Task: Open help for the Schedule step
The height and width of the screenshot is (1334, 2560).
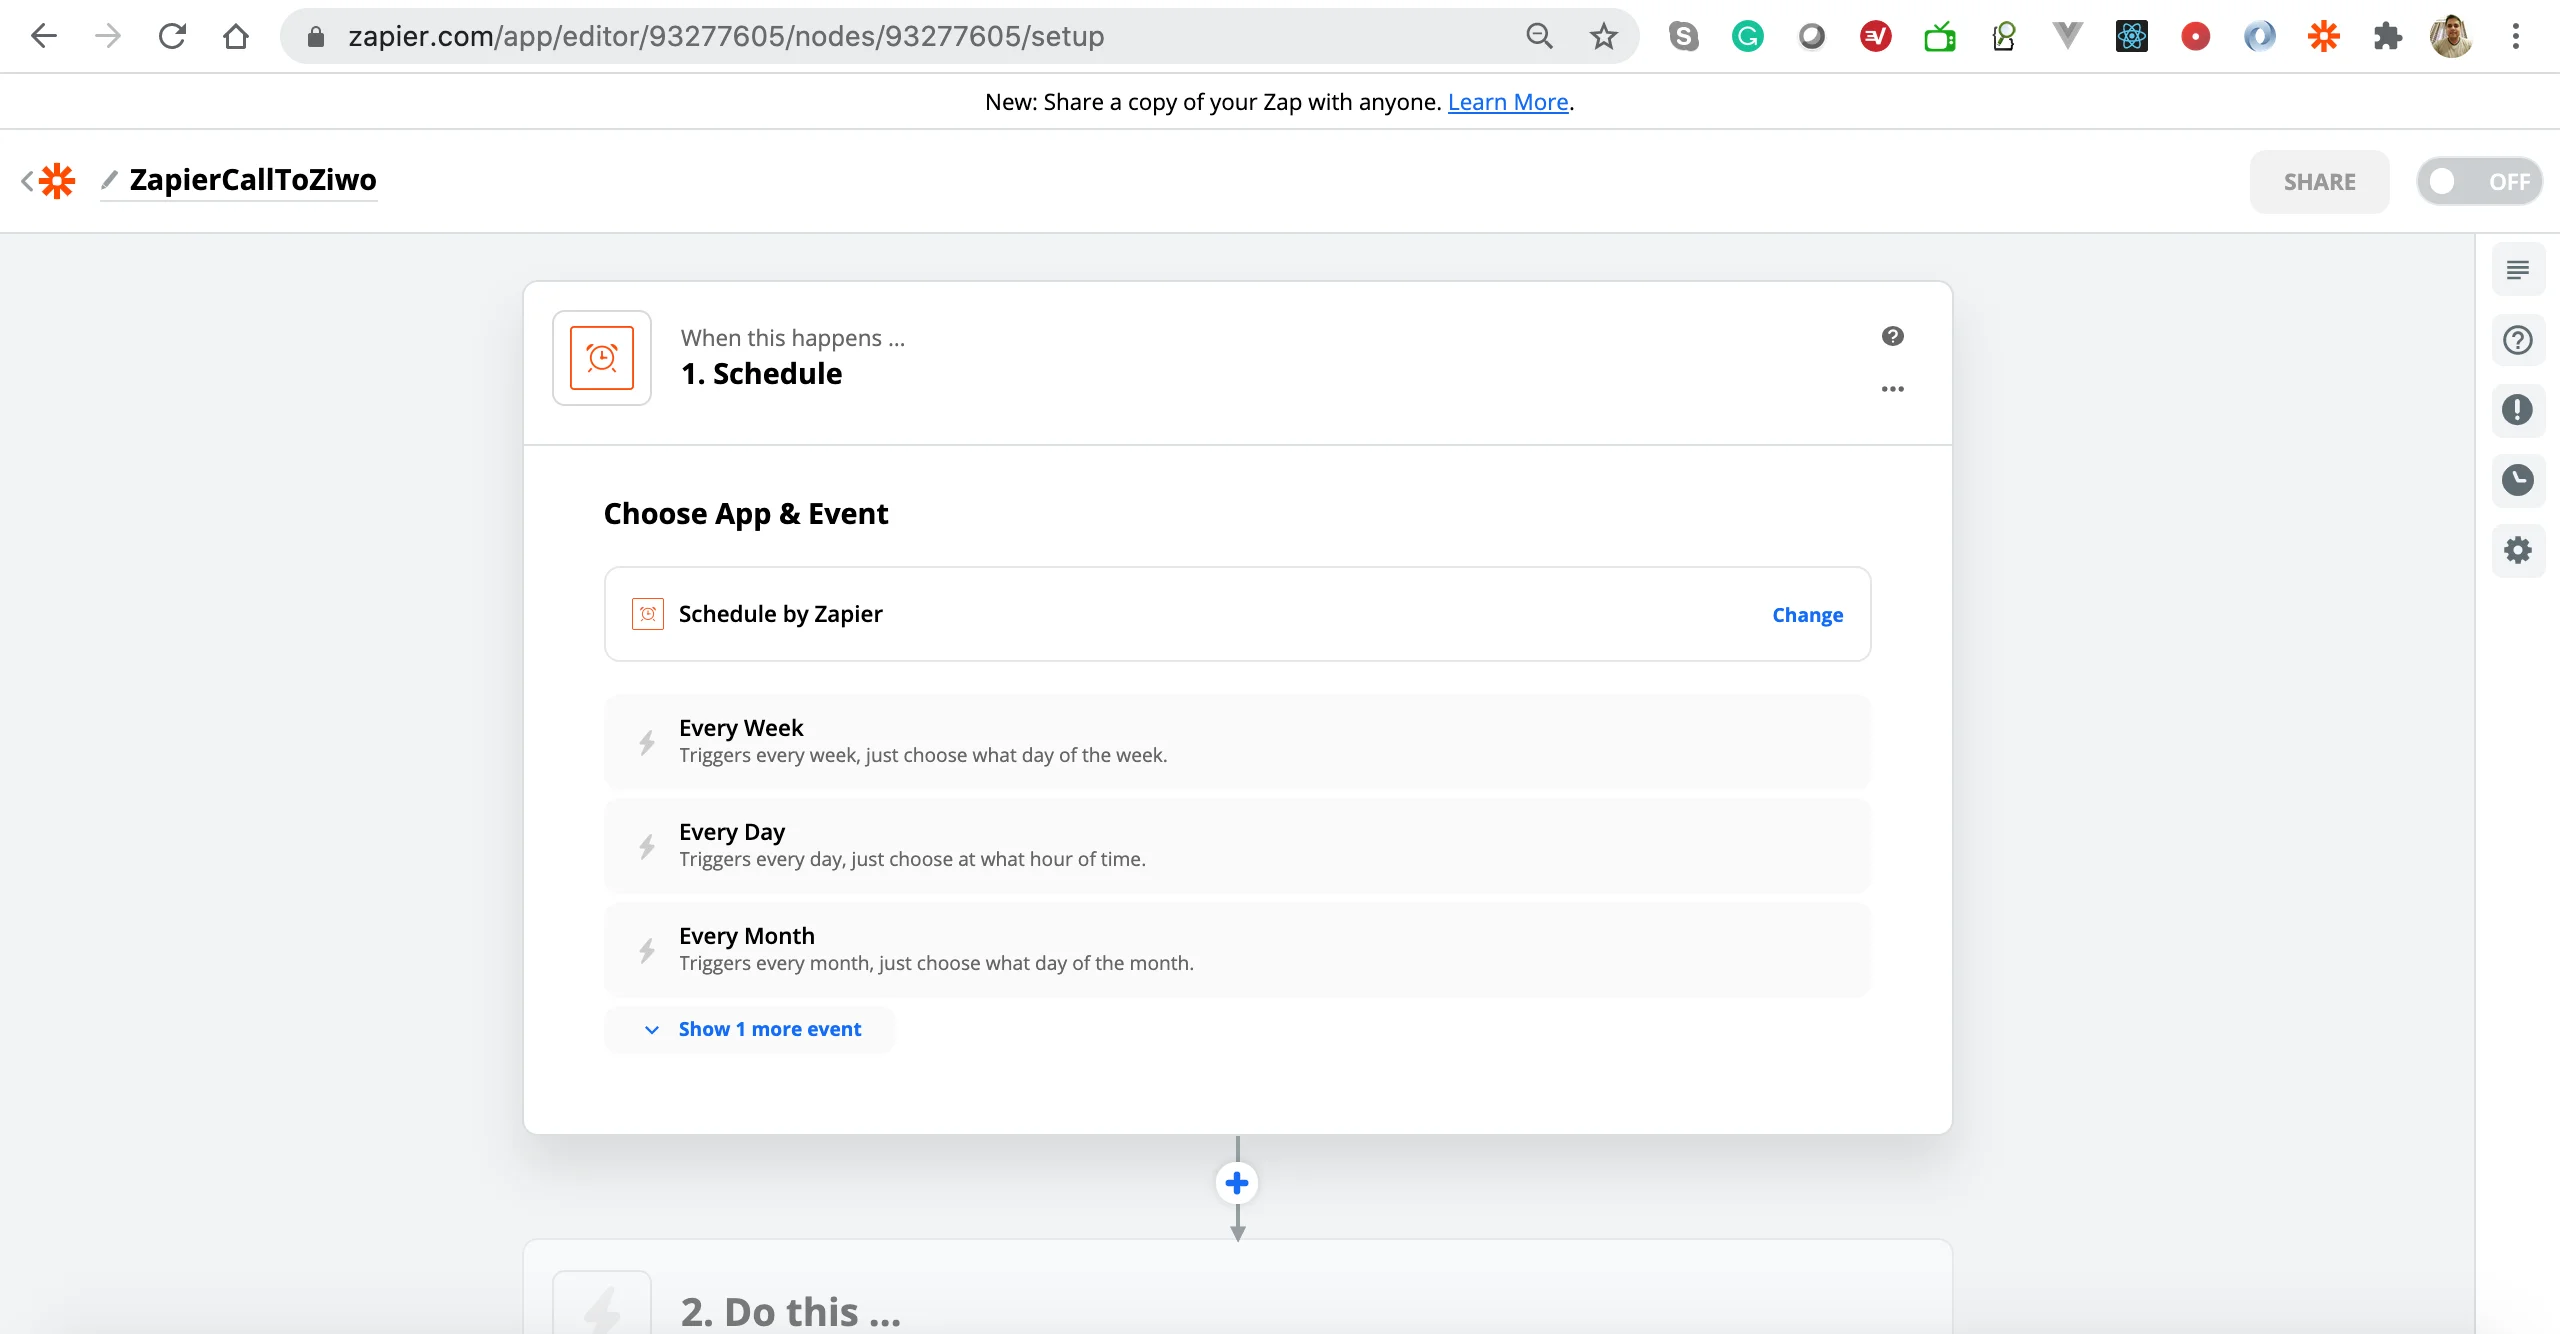Action: point(1892,336)
